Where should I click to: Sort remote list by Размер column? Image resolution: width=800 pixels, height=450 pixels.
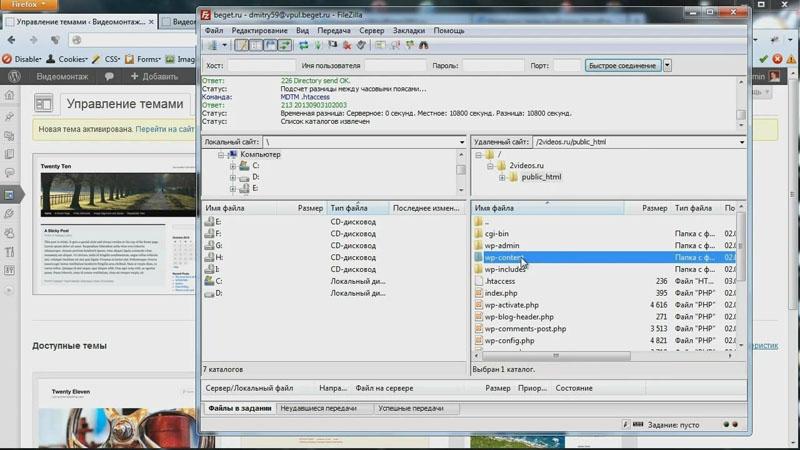[x=647, y=208]
